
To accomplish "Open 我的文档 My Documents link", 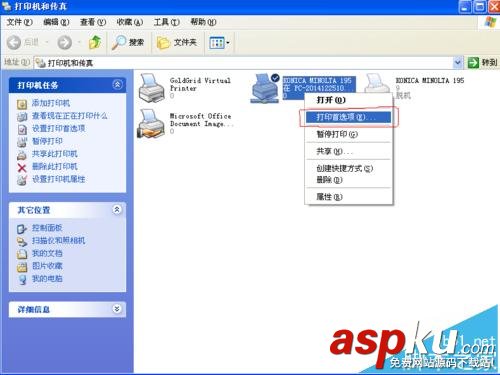I will pos(47,253).
